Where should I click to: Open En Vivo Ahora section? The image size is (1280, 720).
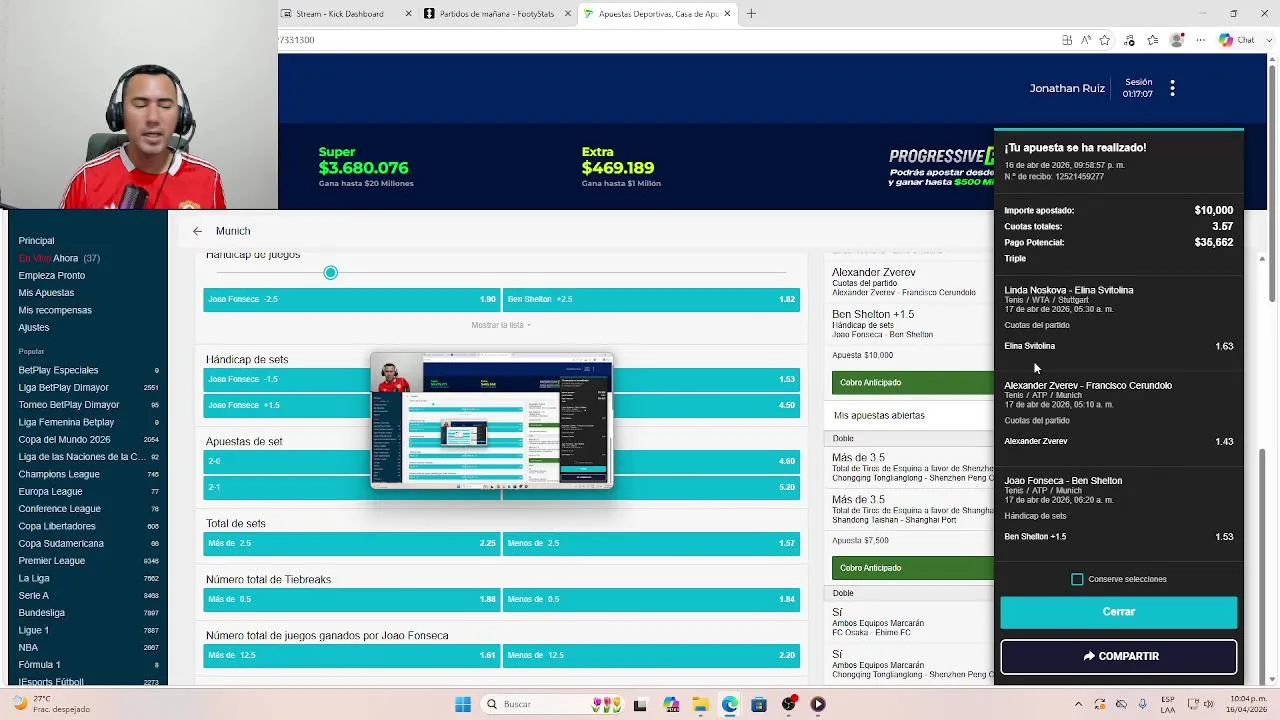point(59,258)
